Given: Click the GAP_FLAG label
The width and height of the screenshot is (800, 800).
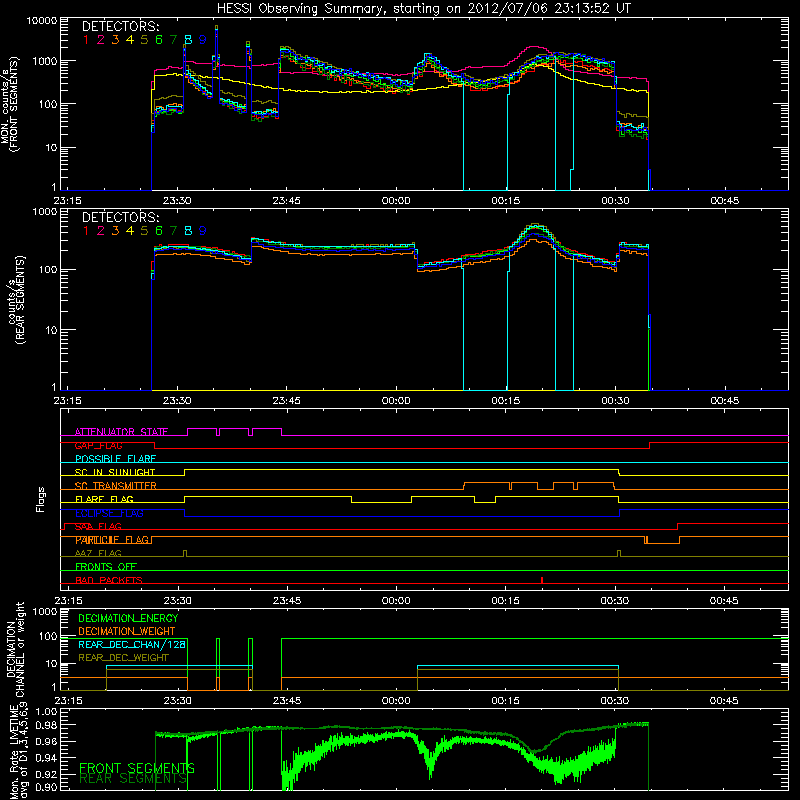Looking at the screenshot, I should pos(98,445).
